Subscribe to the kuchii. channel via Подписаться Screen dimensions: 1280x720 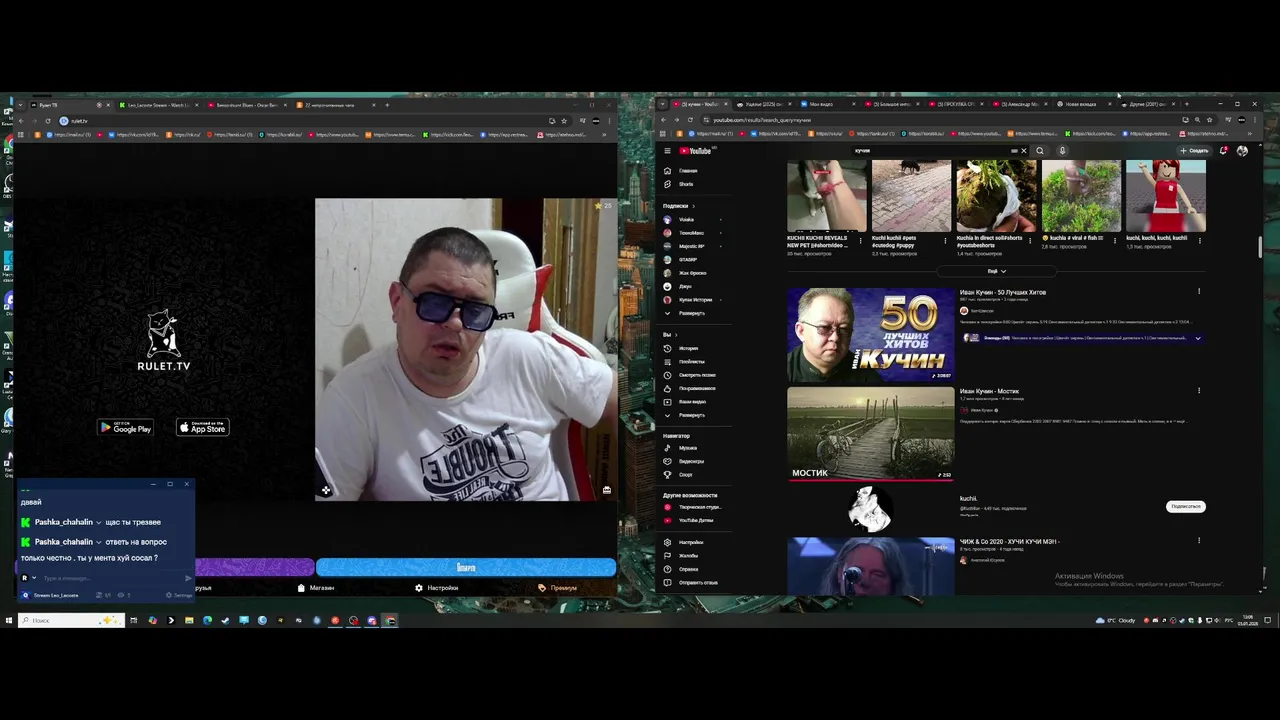pos(1185,506)
